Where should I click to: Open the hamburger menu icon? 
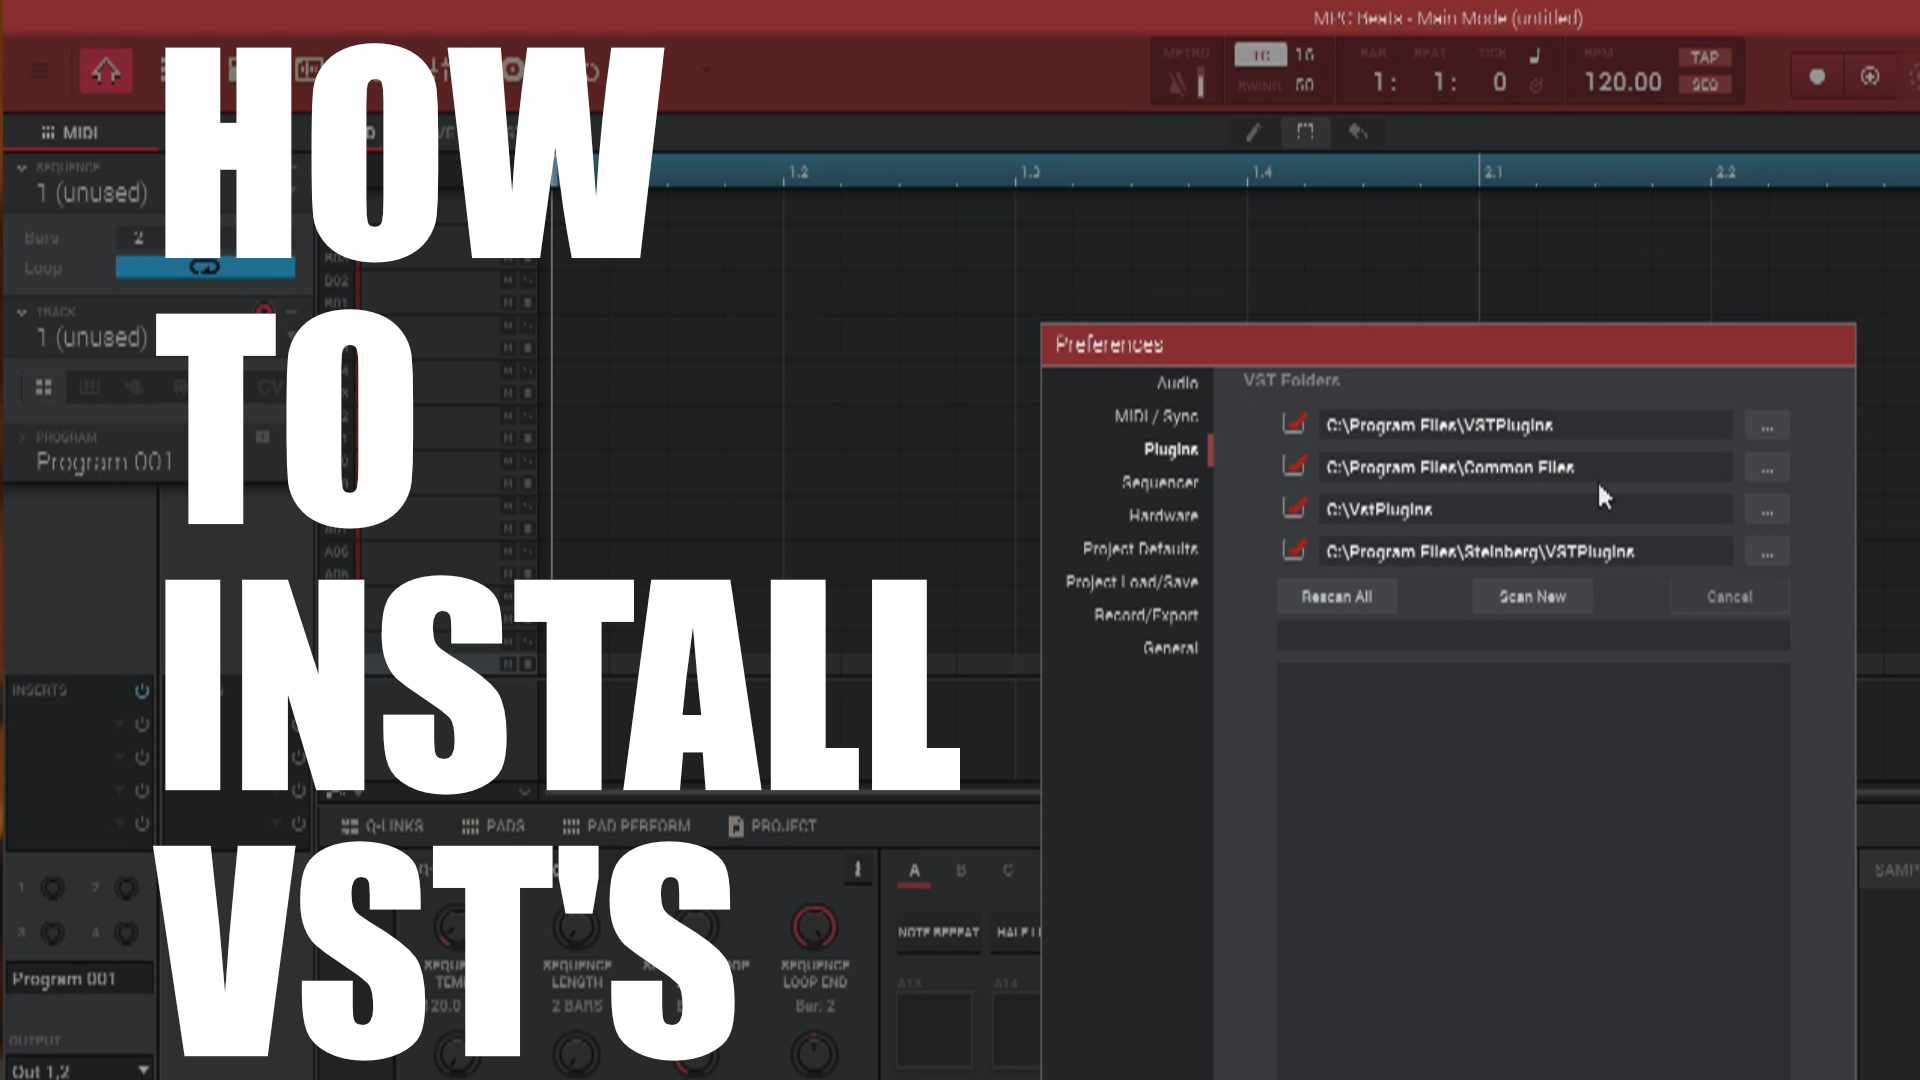pyautogui.click(x=38, y=70)
